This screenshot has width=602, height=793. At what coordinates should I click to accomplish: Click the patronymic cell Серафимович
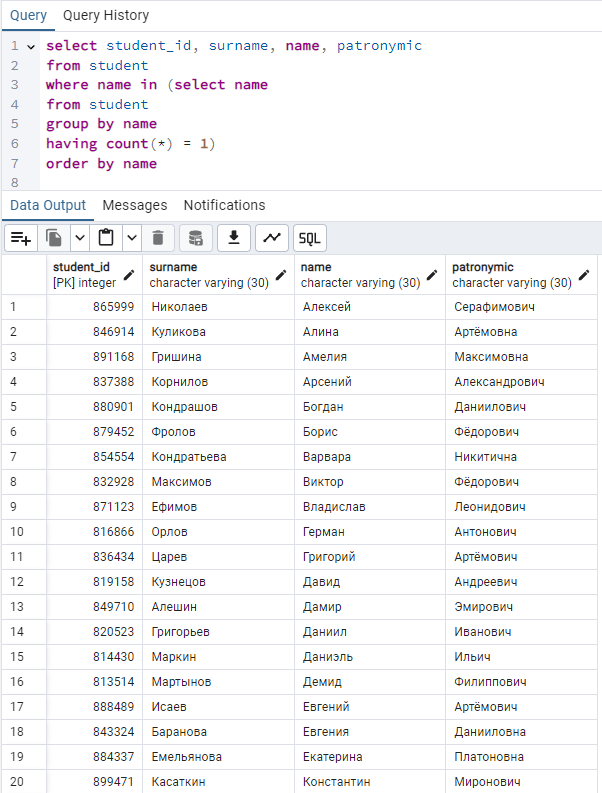coord(521,306)
